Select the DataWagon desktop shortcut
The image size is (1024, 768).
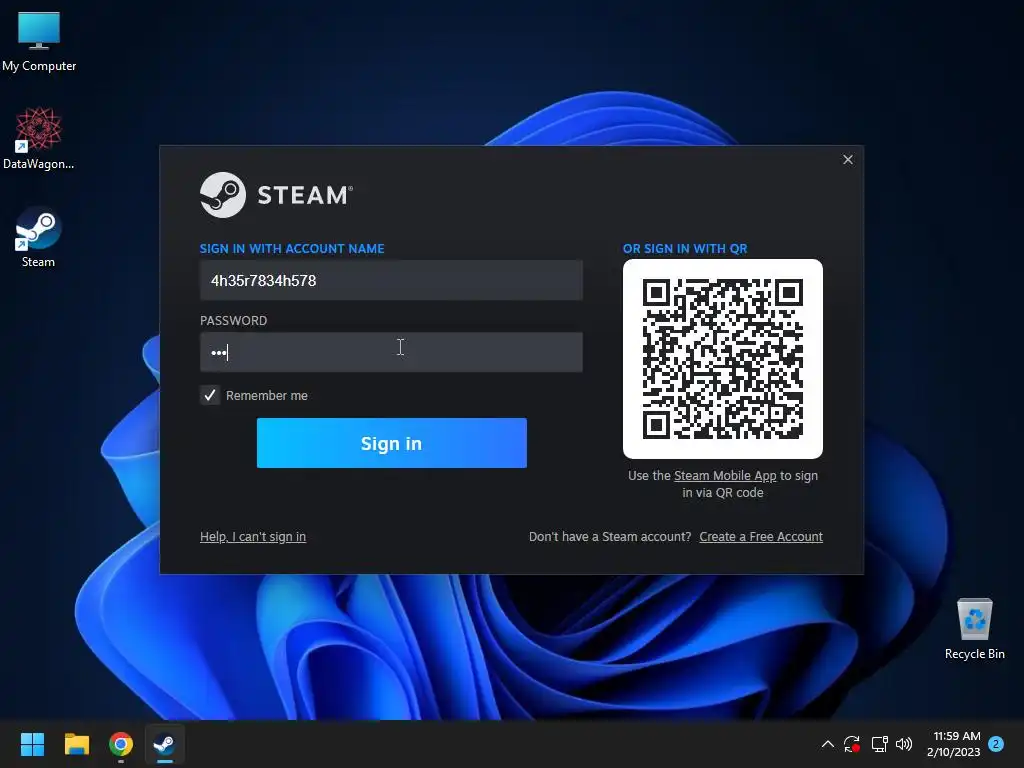pos(39,138)
